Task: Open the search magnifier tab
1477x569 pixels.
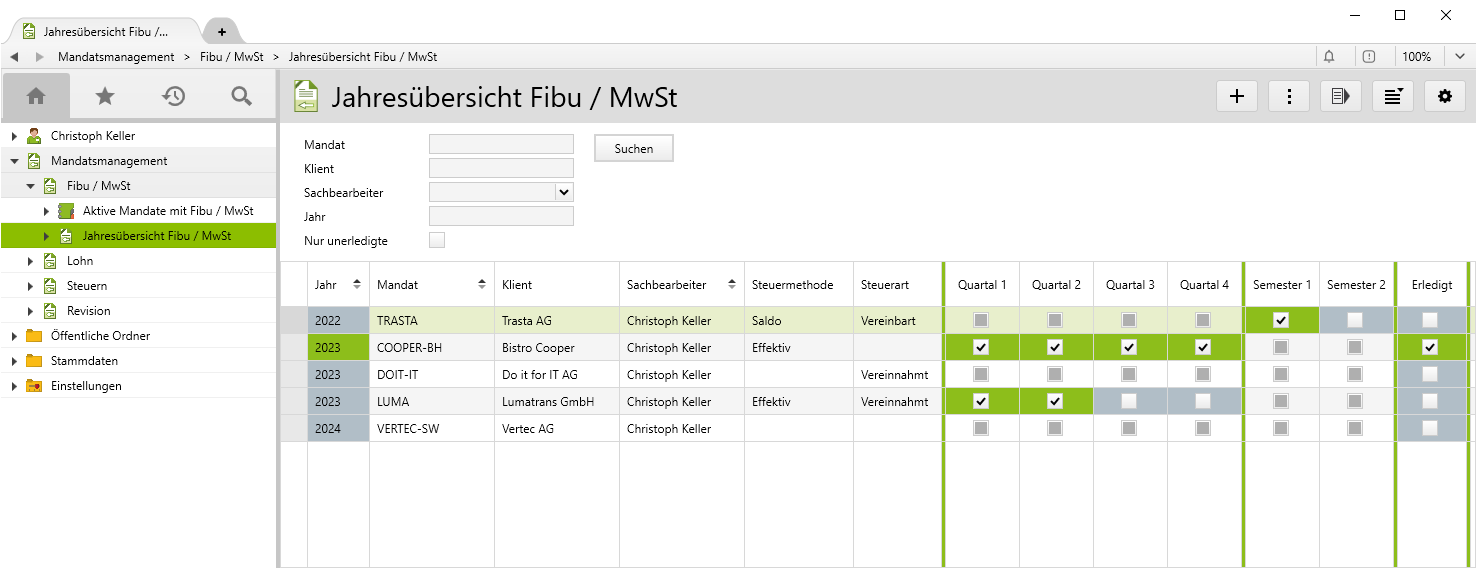Action: [x=241, y=96]
